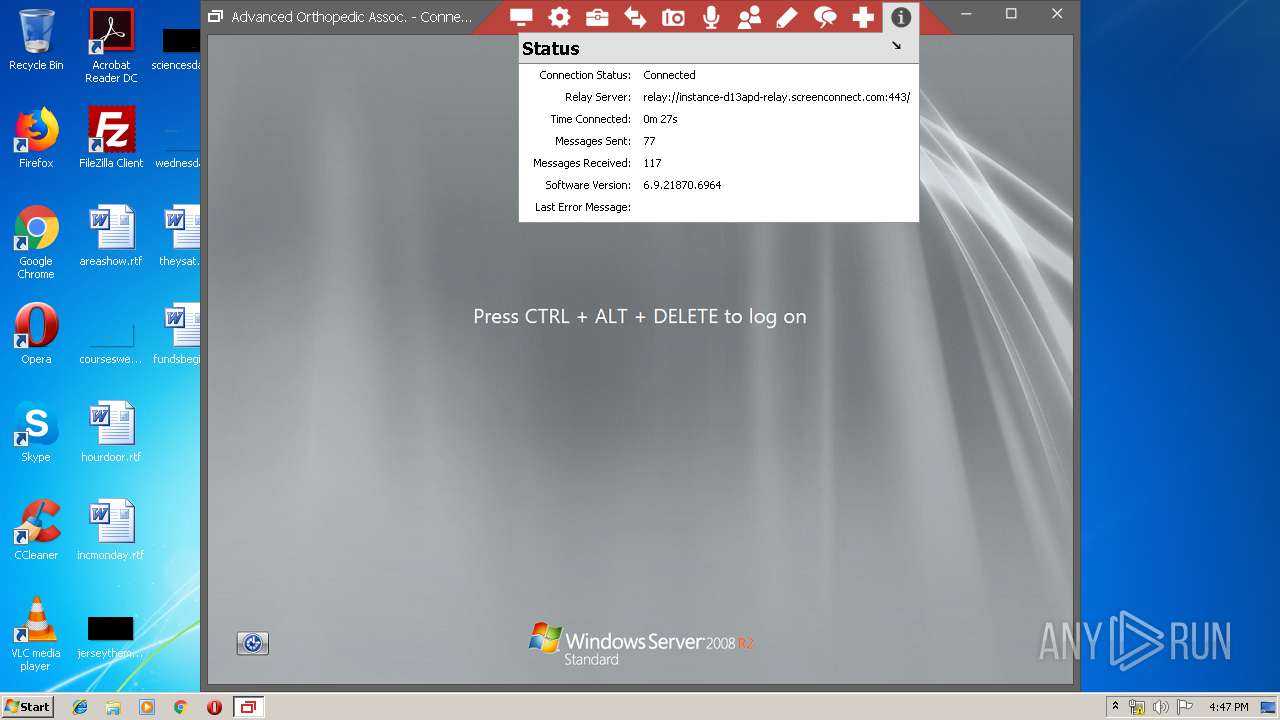1280x720 pixels.
Task: Open Windows Media Player taskbar icon
Action: (147, 707)
